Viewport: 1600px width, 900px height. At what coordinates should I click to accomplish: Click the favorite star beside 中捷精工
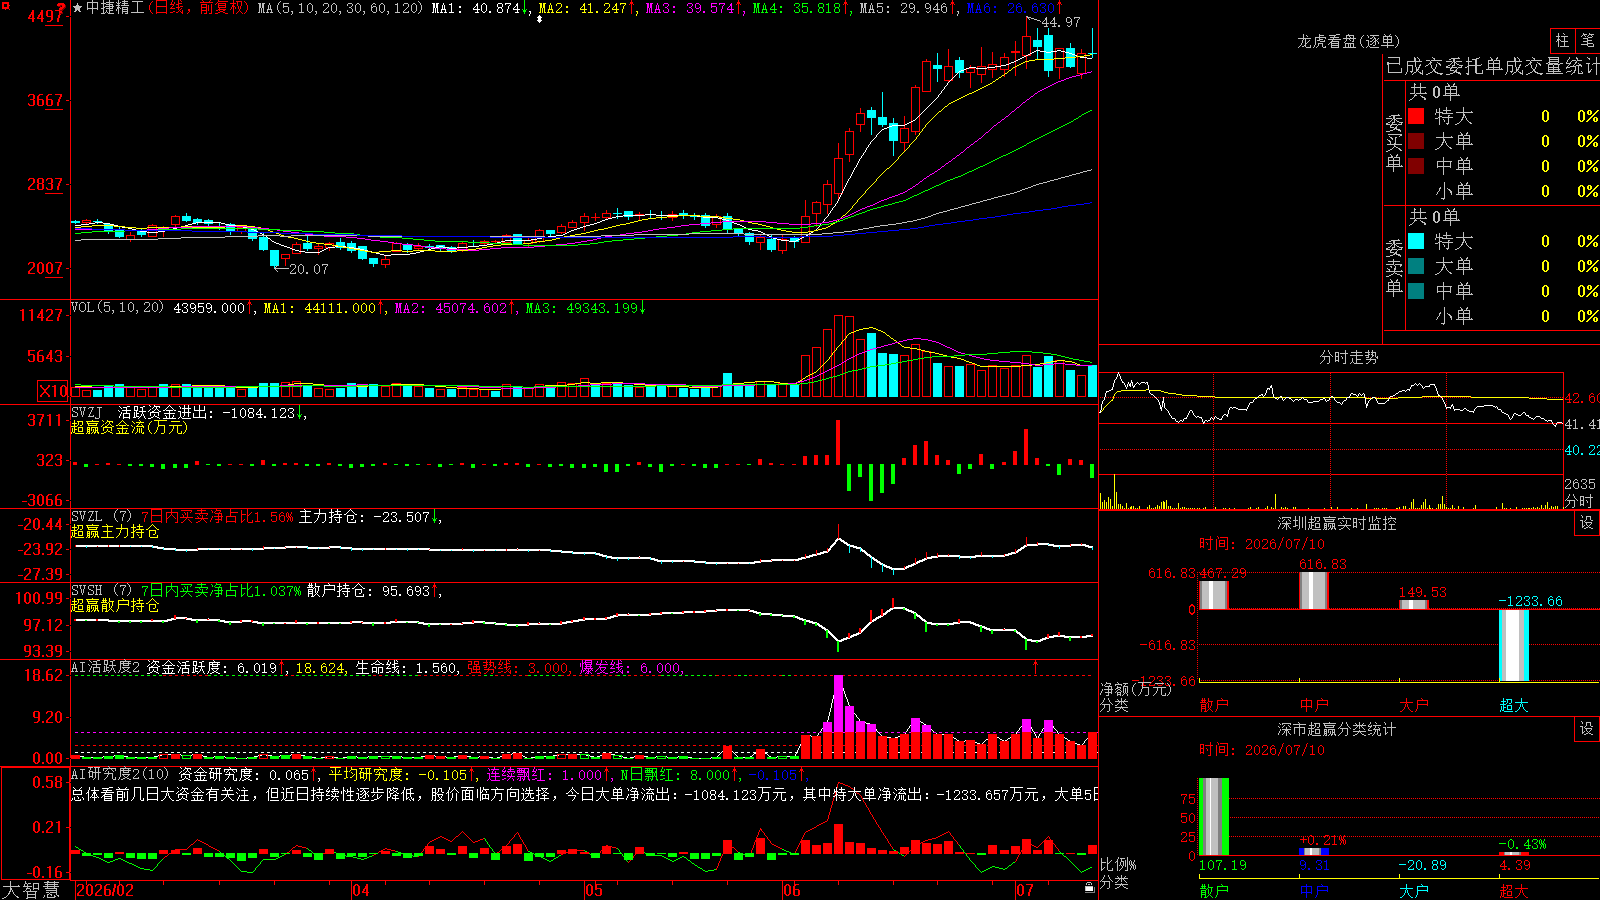click(77, 8)
